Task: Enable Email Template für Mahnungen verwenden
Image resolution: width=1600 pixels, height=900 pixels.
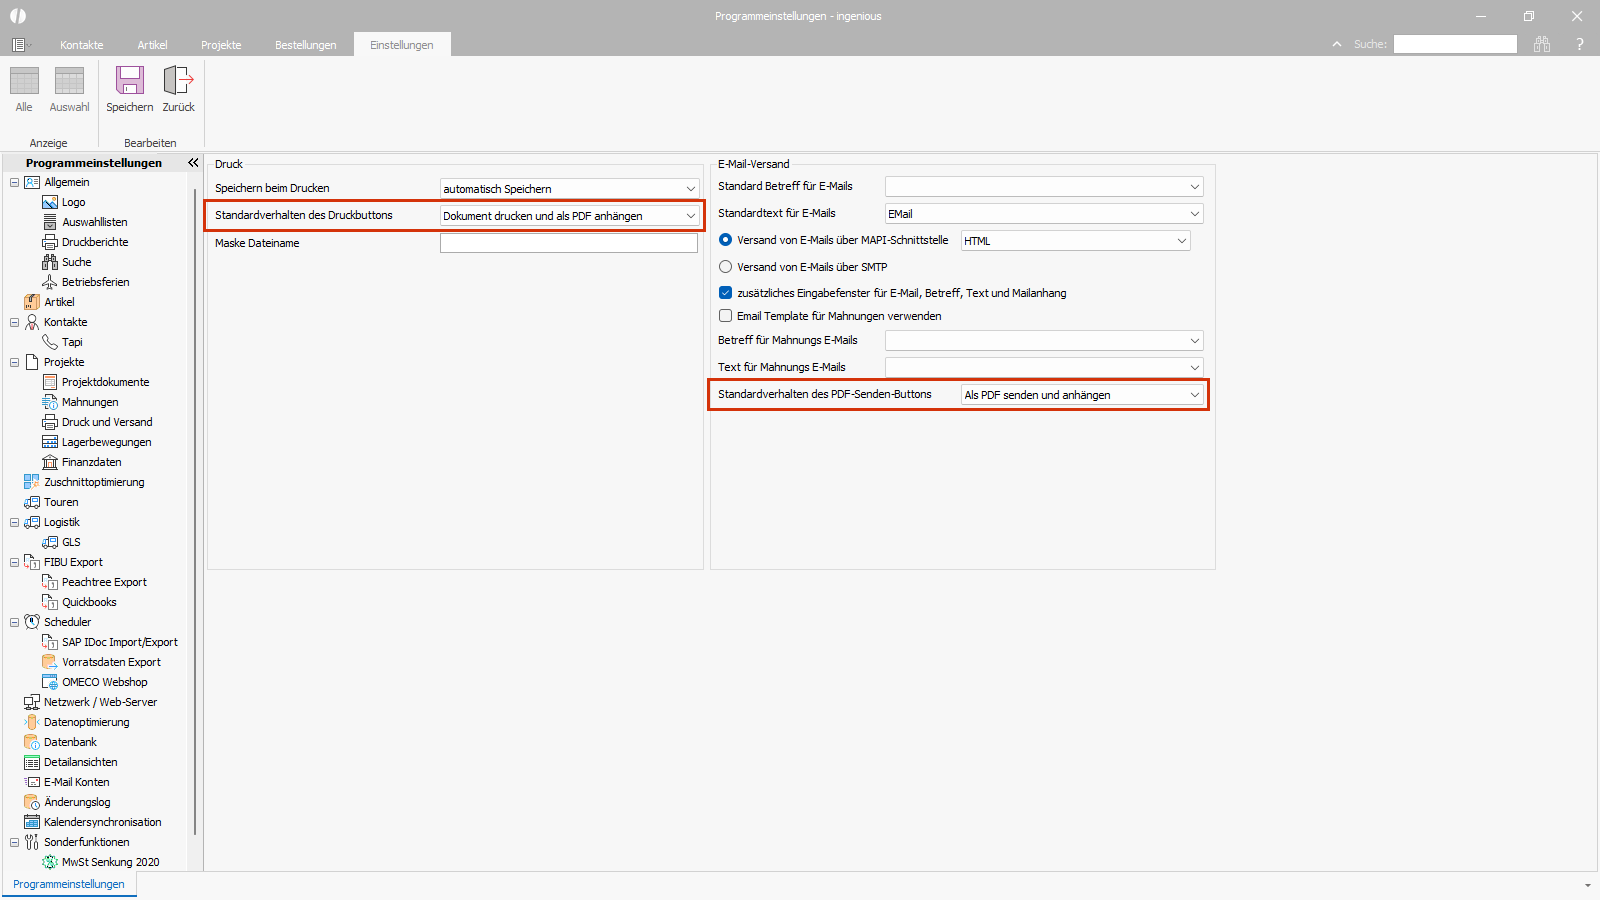Action: (x=726, y=316)
